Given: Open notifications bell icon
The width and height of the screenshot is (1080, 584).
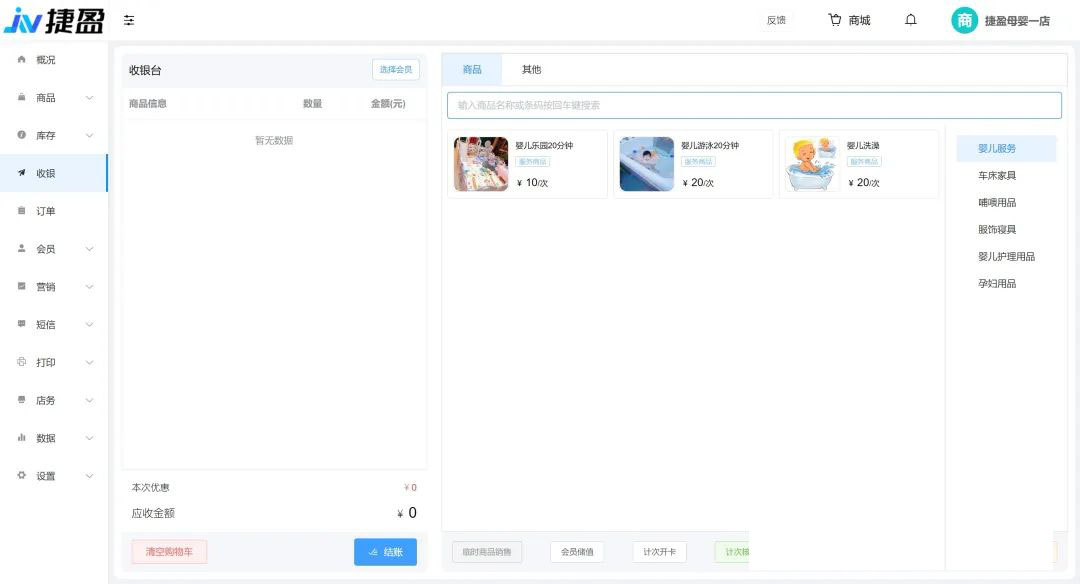Looking at the screenshot, I should coord(911,20).
